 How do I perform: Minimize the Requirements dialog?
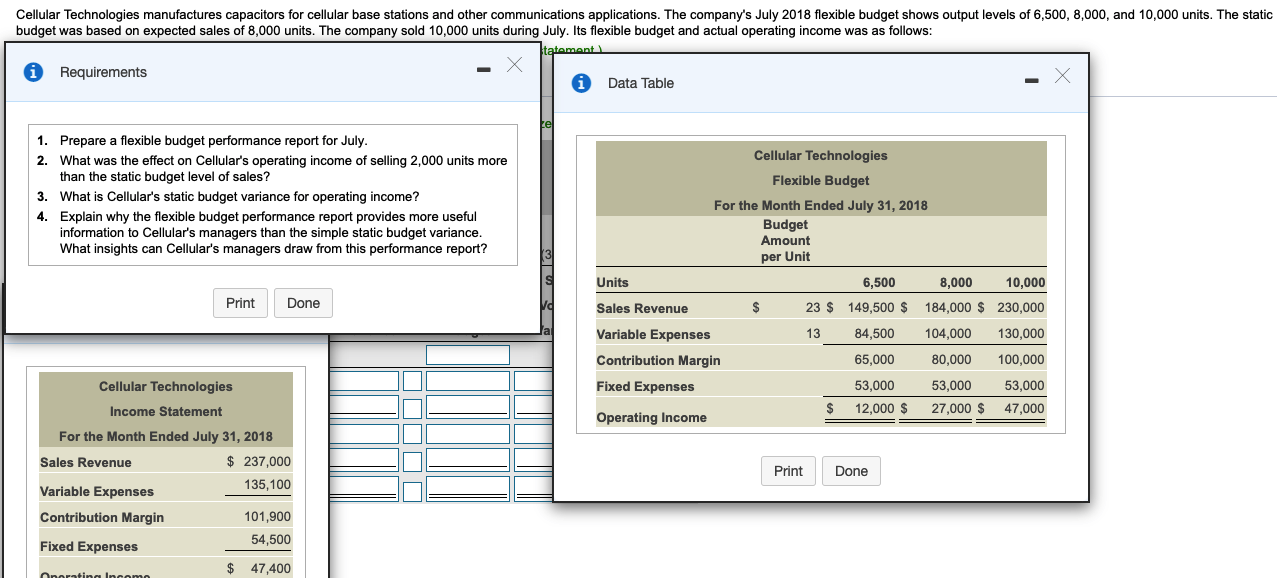click(x=483, y=70)
